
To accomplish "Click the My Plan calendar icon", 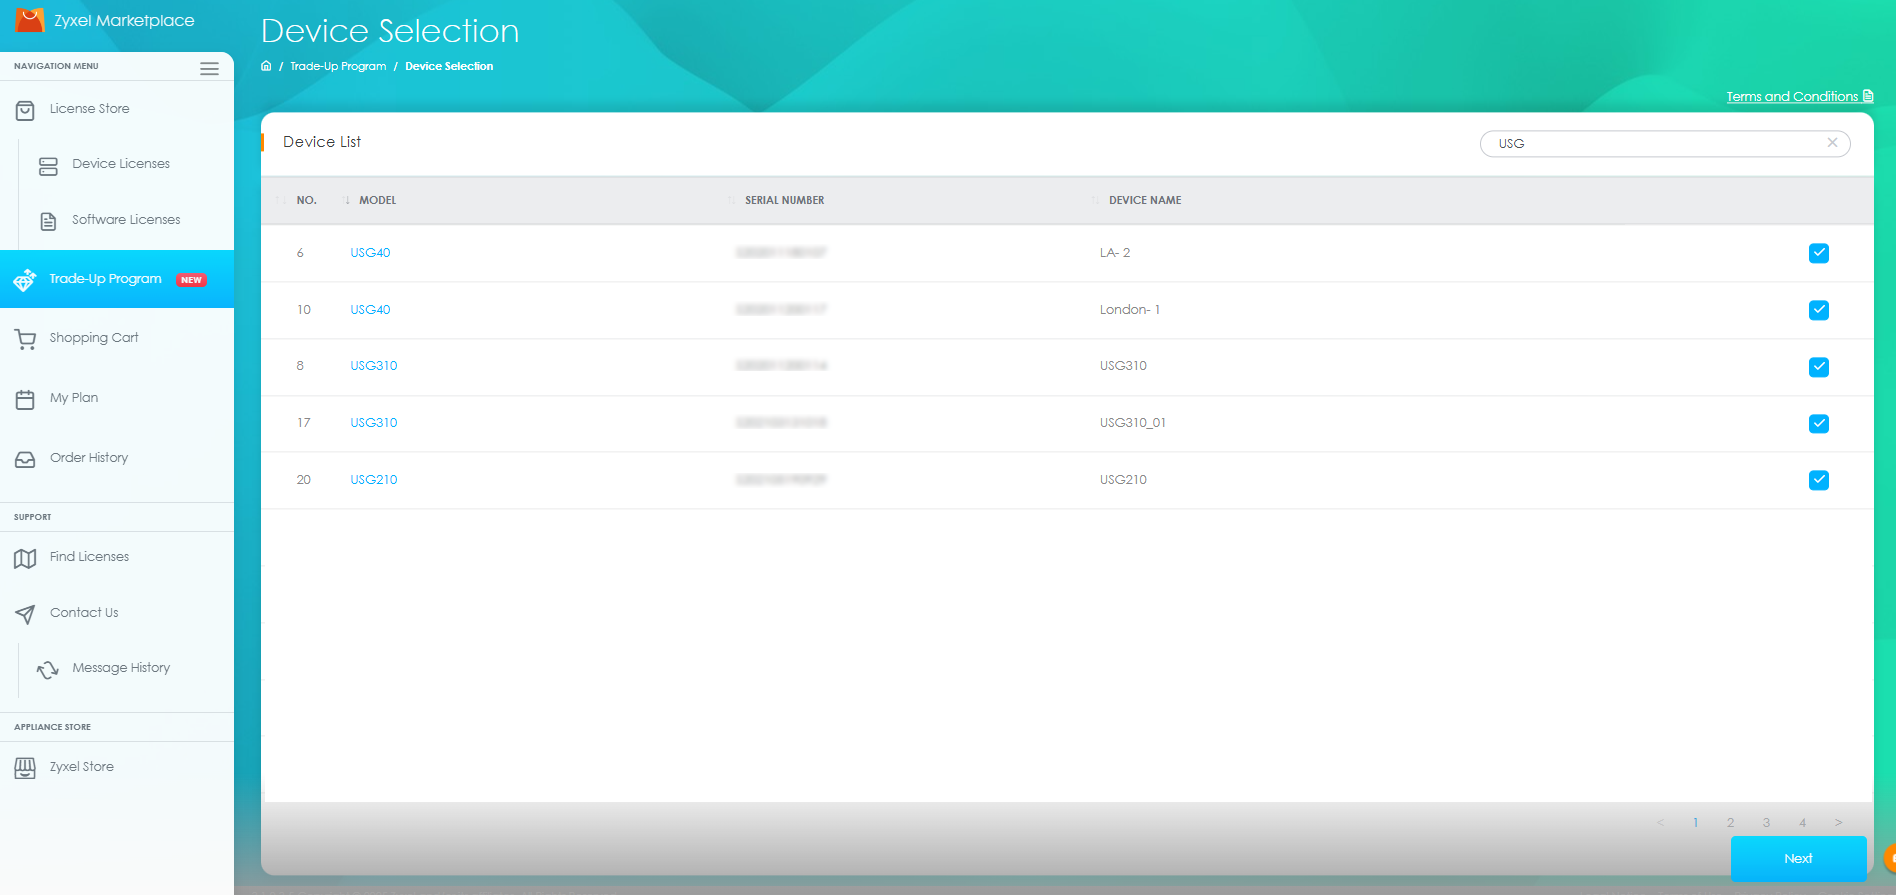I will [x=25, y=400].
